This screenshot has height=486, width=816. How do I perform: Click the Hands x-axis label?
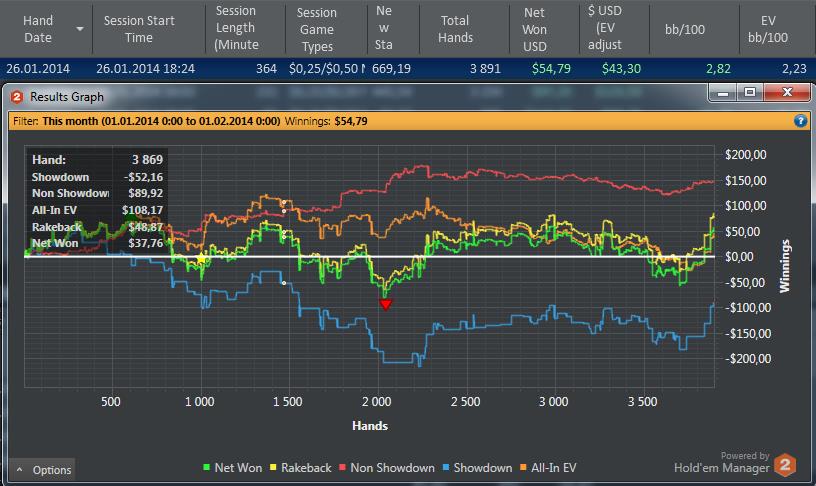click(x=370, y=426)
